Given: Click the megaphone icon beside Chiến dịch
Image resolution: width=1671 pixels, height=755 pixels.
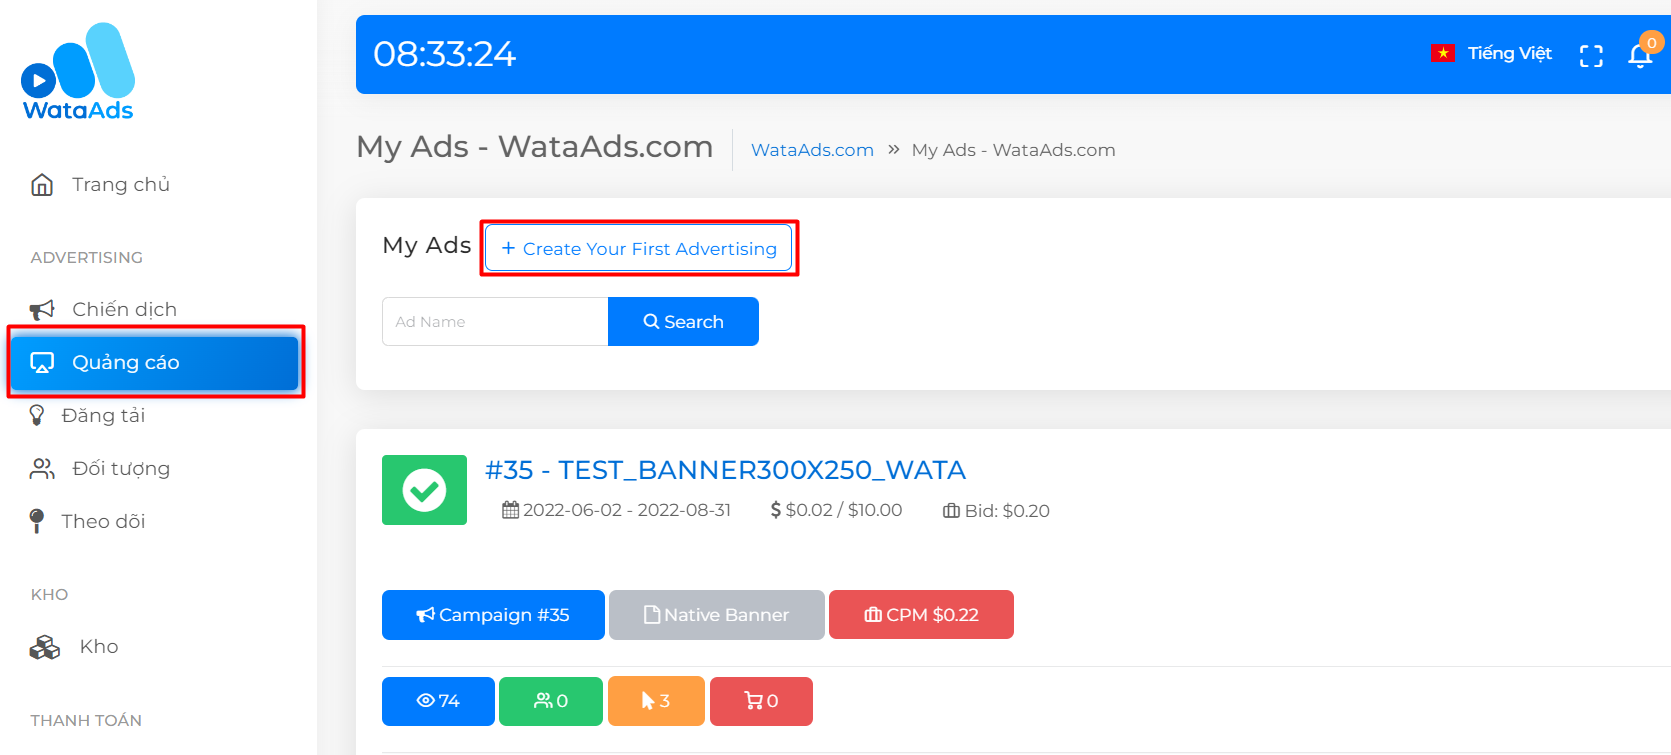Looking at the screenshot, I should (42, 310).
